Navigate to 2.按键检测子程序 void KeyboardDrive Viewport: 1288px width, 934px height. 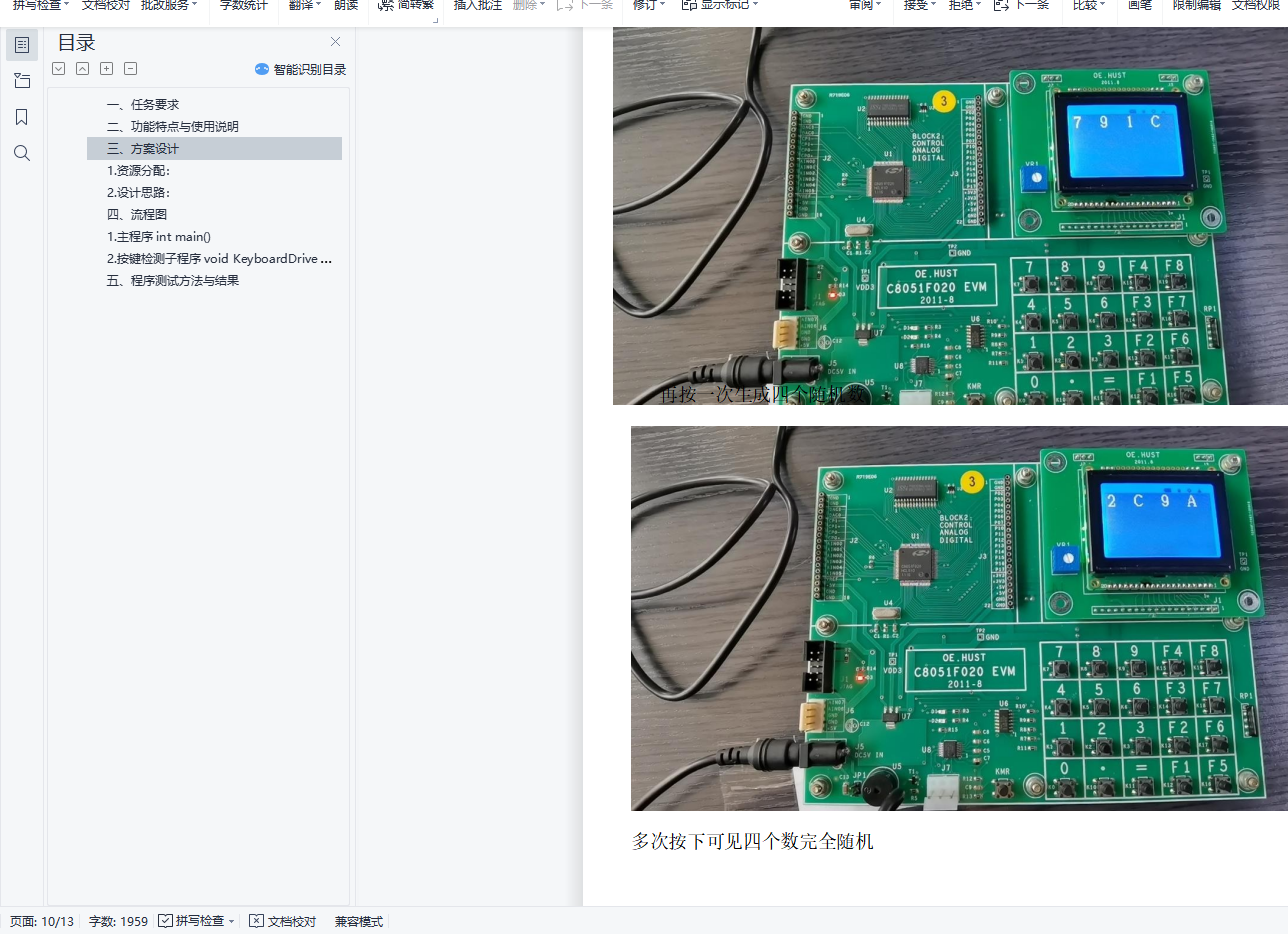(x=220, y=258)
